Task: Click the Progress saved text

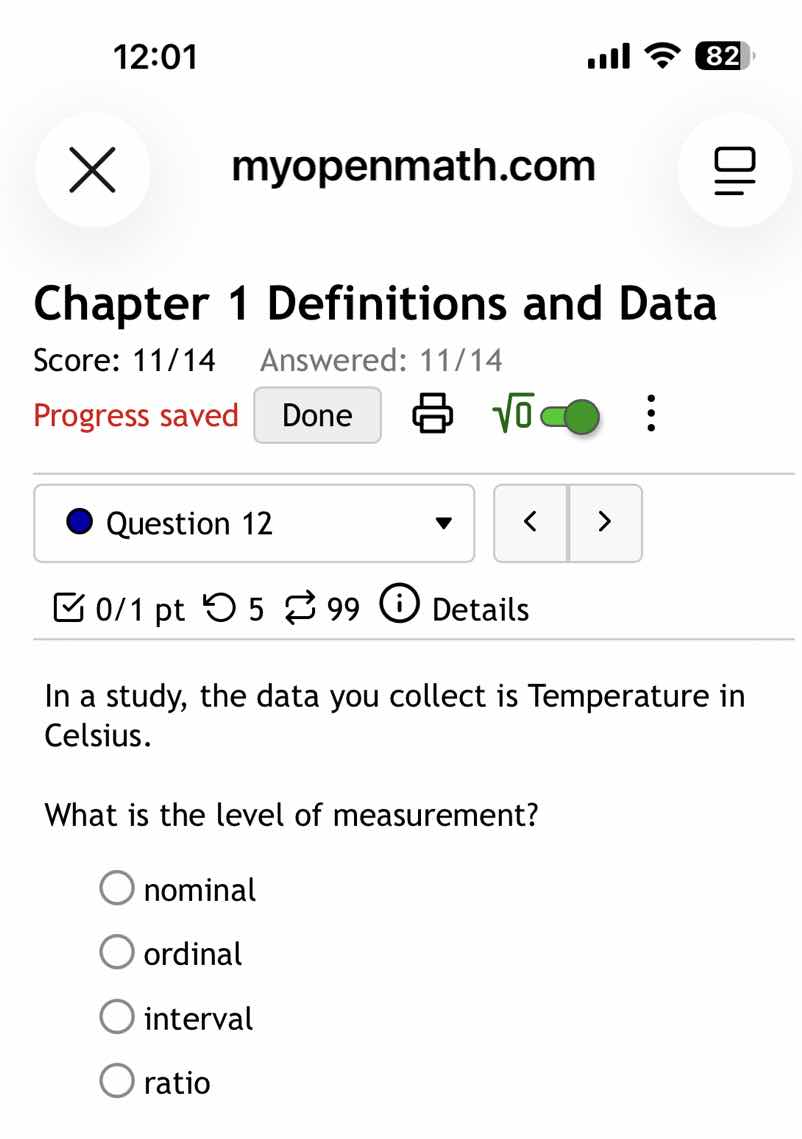Action: pos(135,414)
